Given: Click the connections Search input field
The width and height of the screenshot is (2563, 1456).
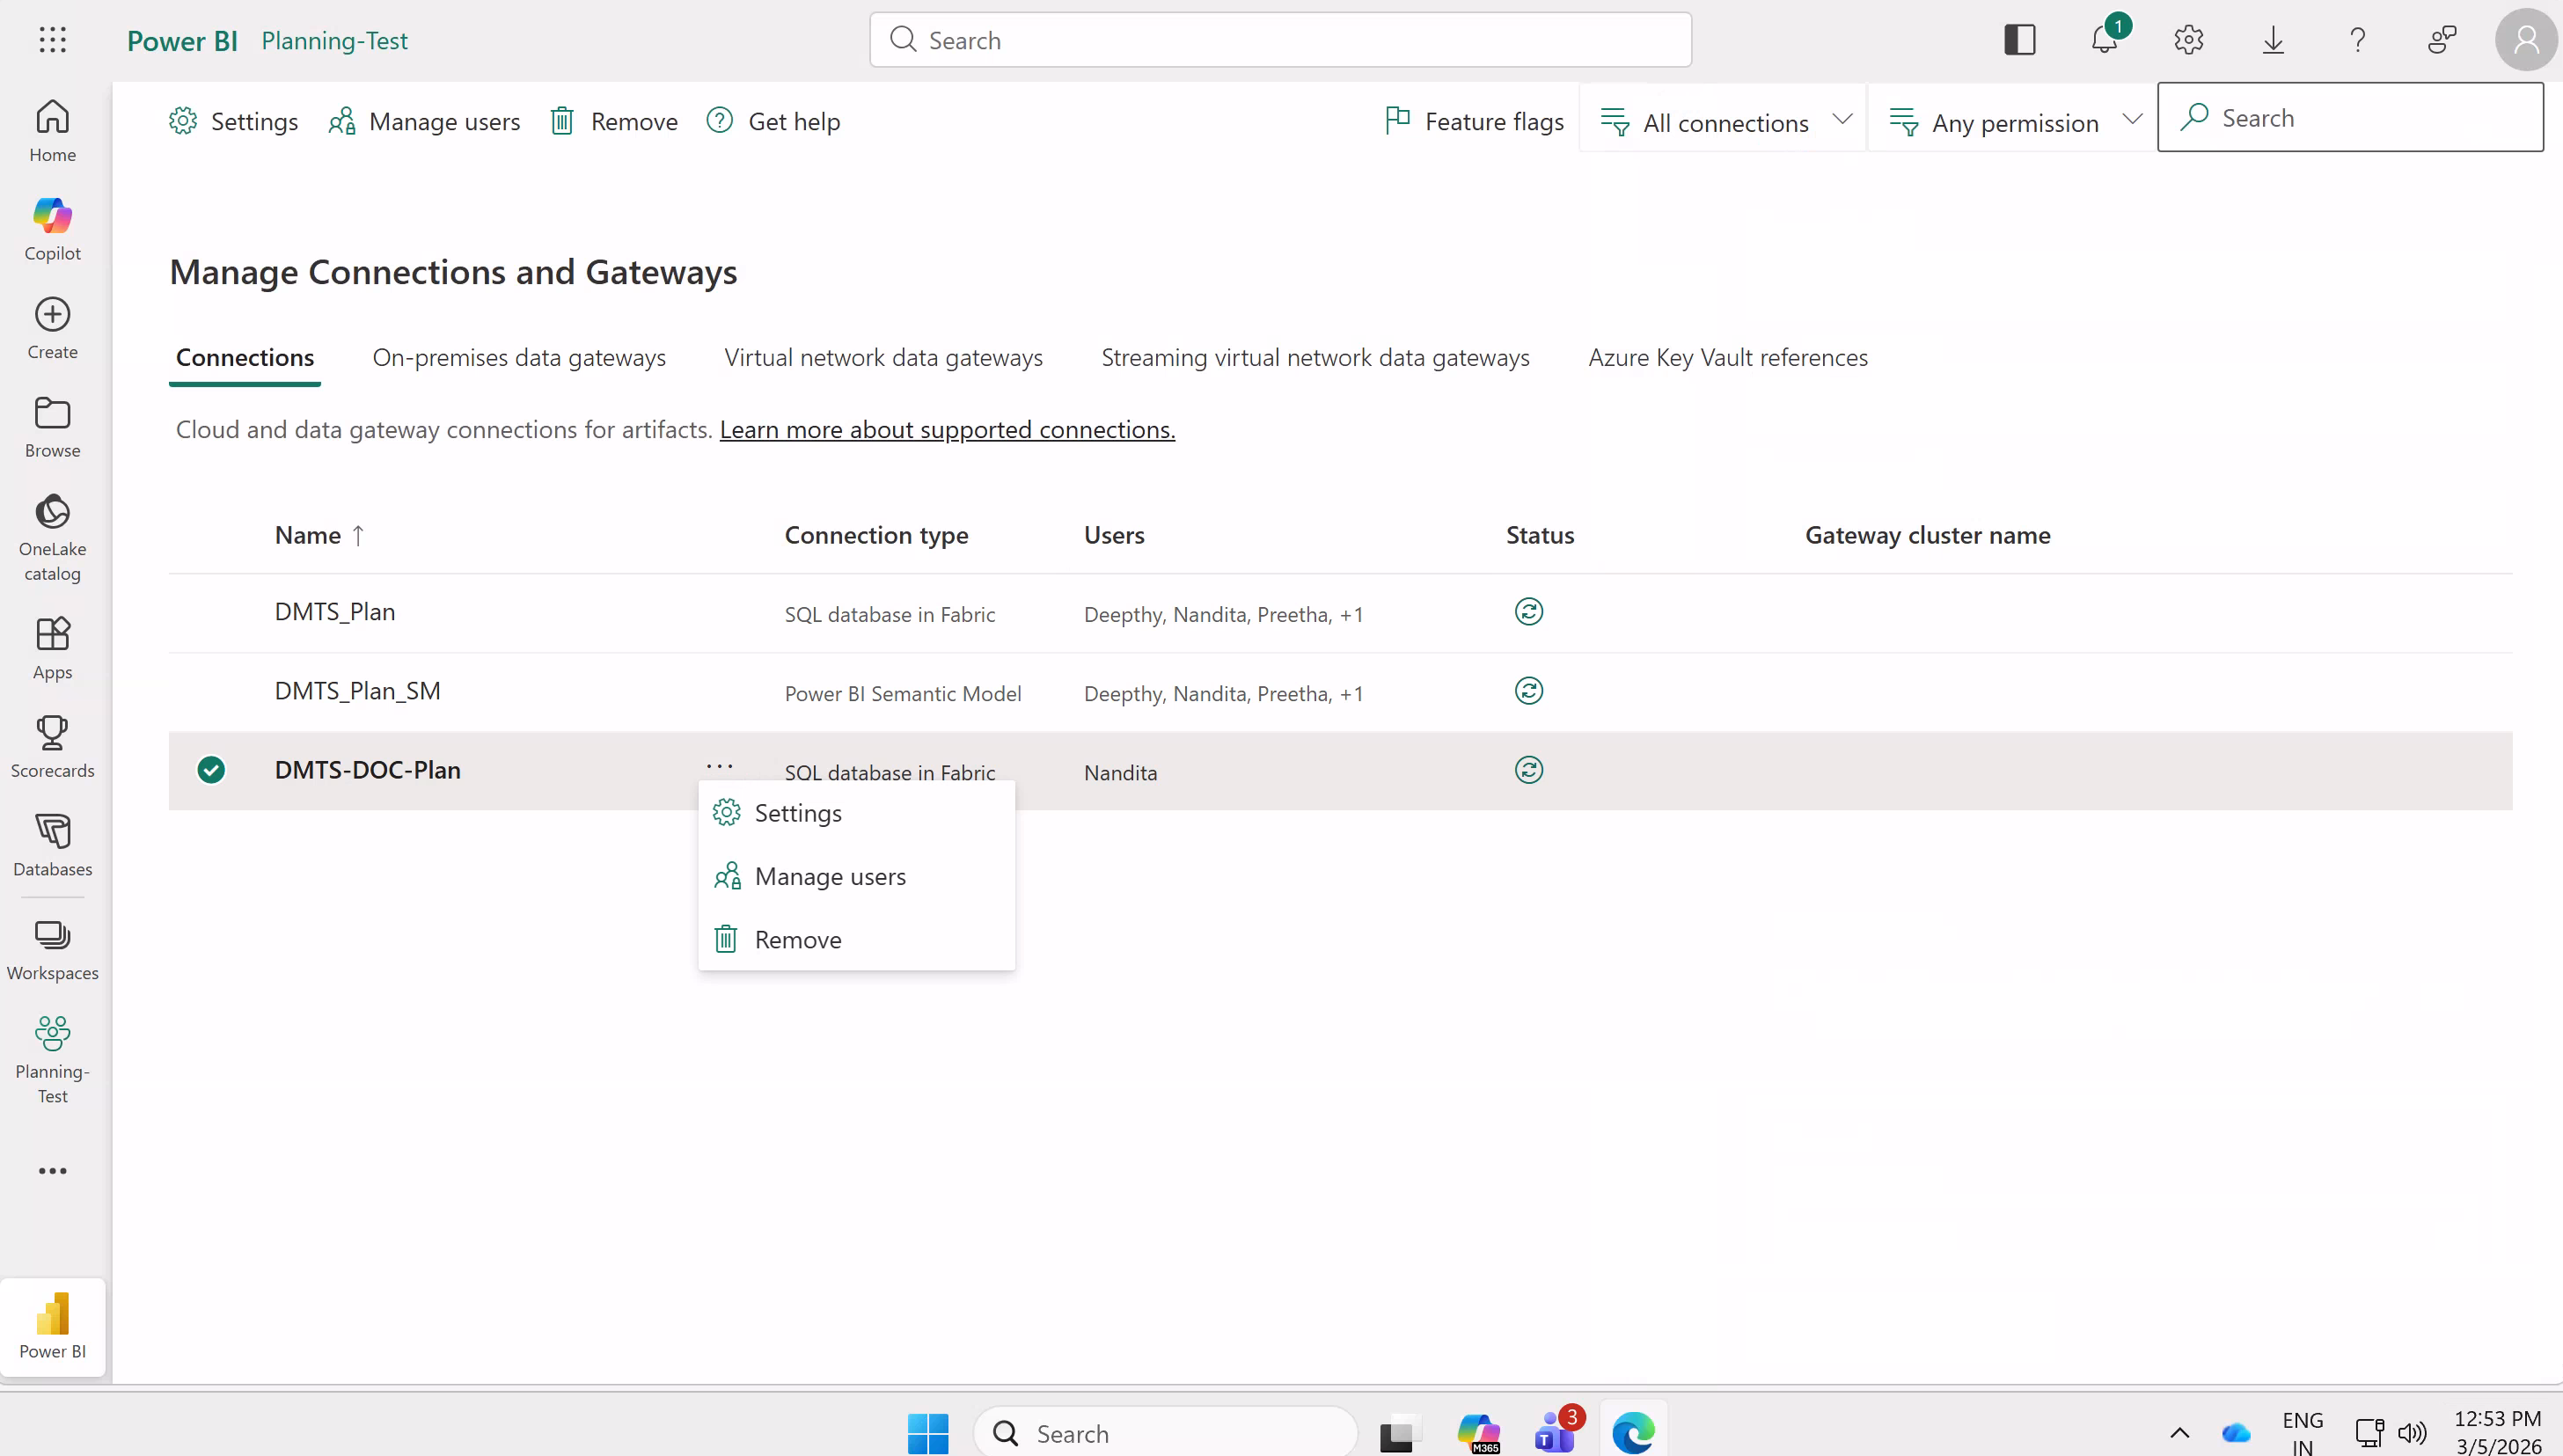Looking at the screenshot, I should 2367,118.
